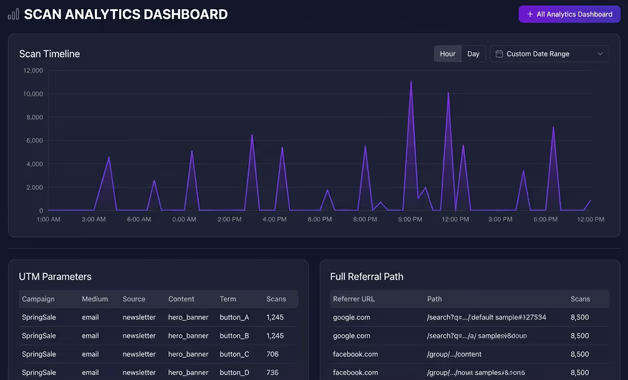Click hero_banner in the button_A row
The image size is (628, 380).
(x=188, y=318)
